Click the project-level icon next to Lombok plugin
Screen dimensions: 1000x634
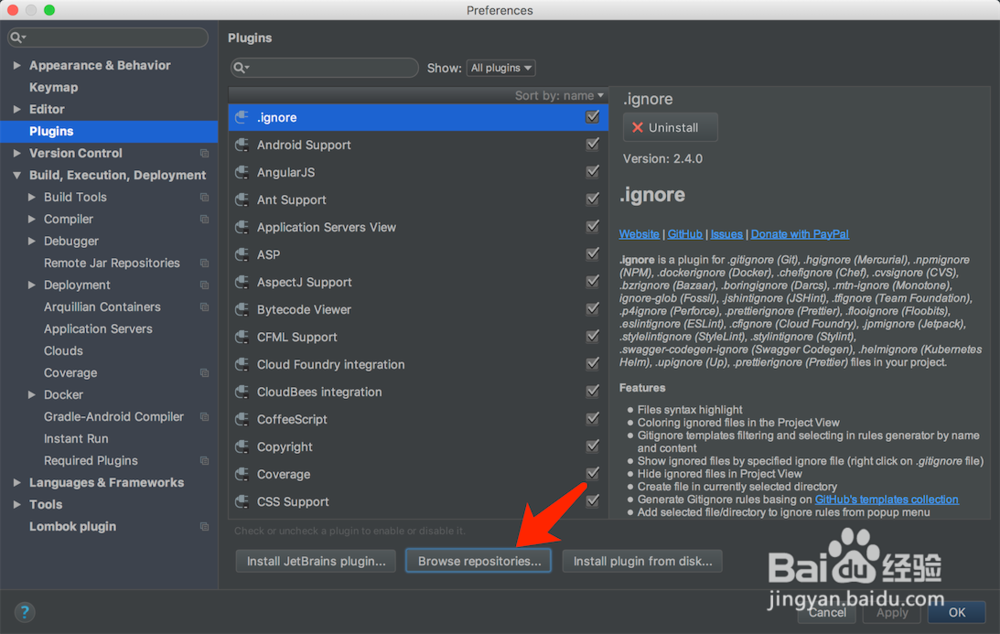[204, 526]
